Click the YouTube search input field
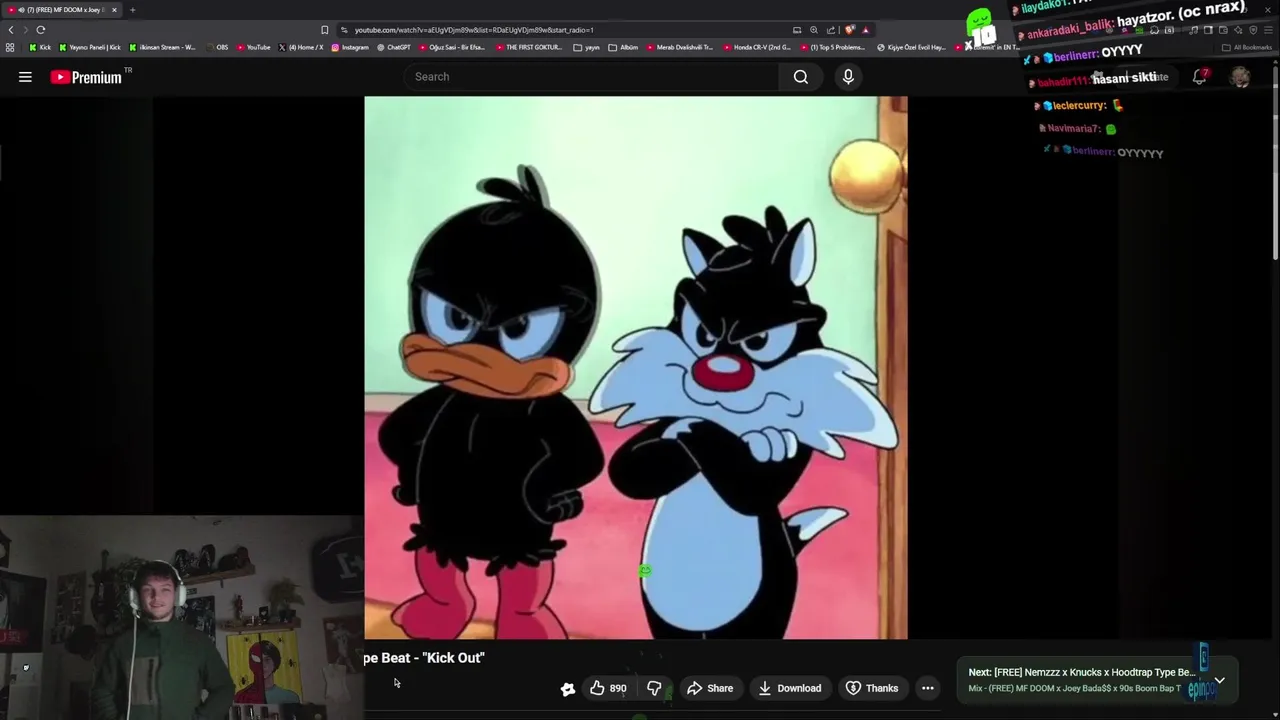 point(590,77)
